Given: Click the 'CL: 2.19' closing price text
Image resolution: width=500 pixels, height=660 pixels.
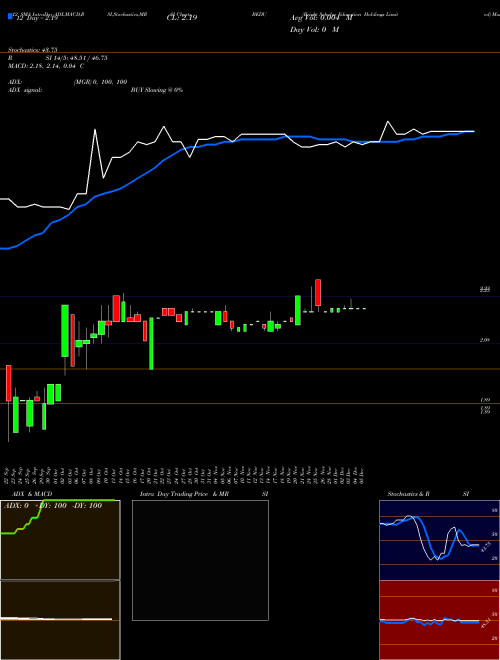Looking at the screenshot, I should point(182,18).
